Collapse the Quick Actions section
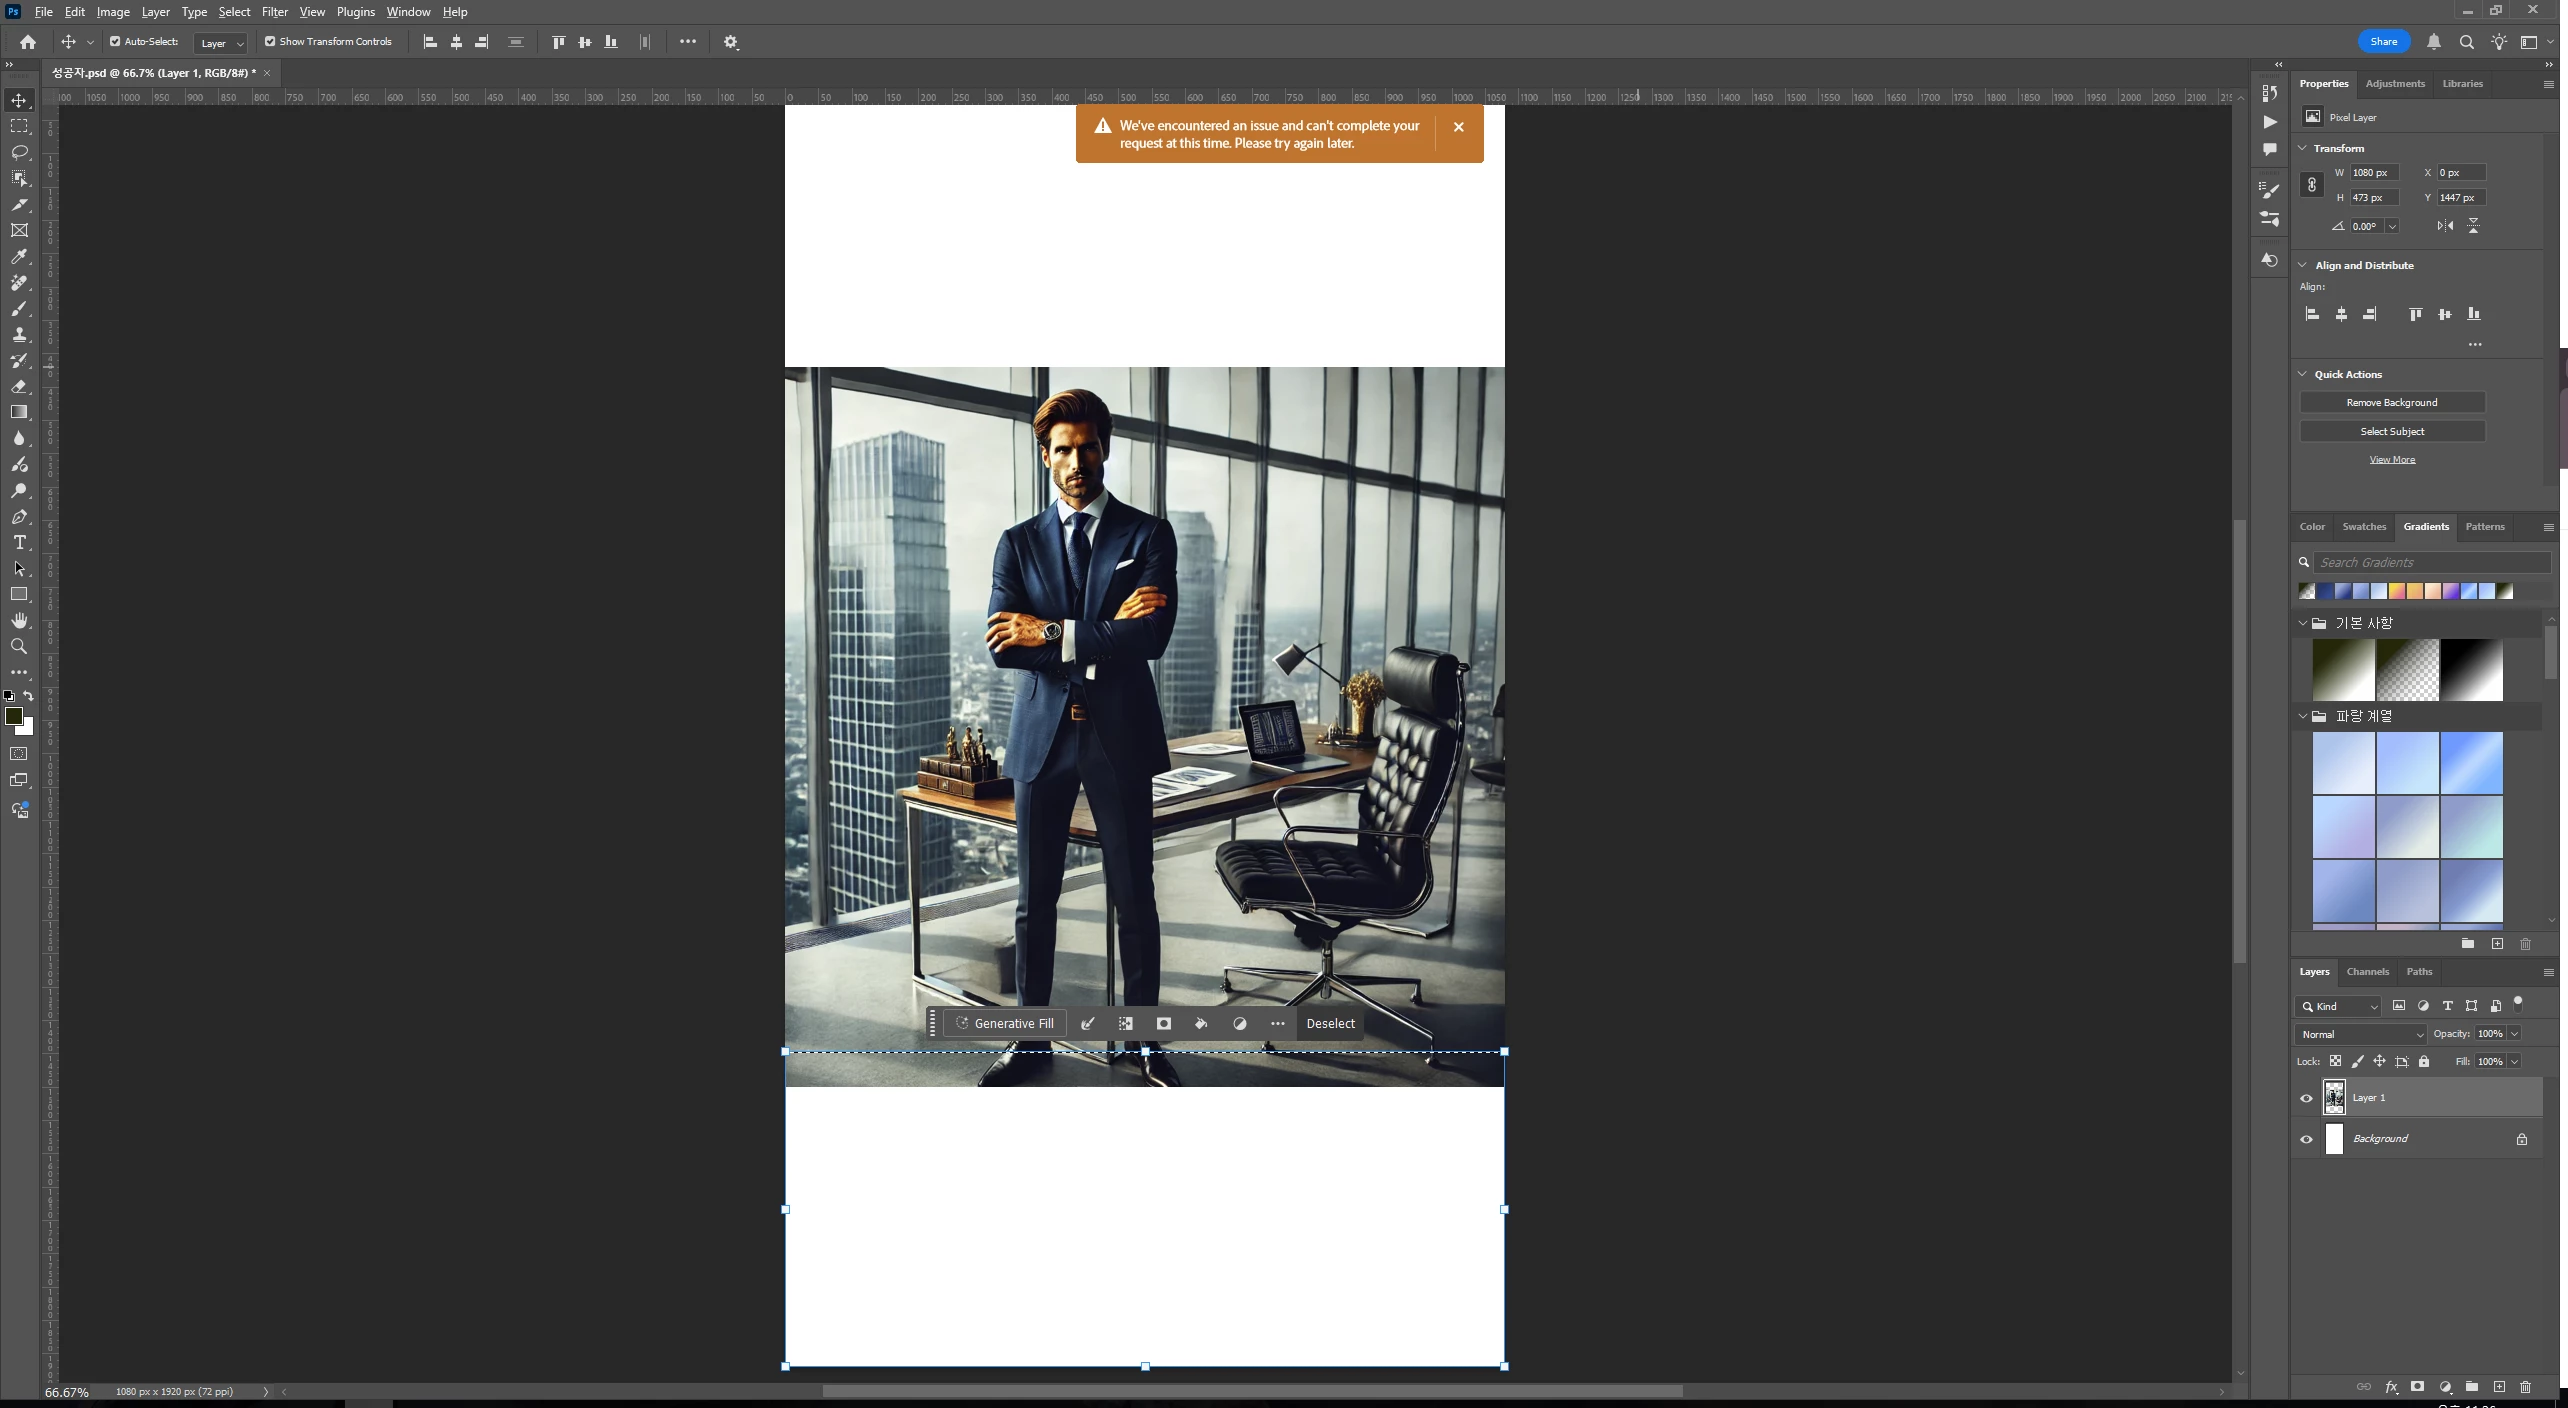 click(2303, 374)
